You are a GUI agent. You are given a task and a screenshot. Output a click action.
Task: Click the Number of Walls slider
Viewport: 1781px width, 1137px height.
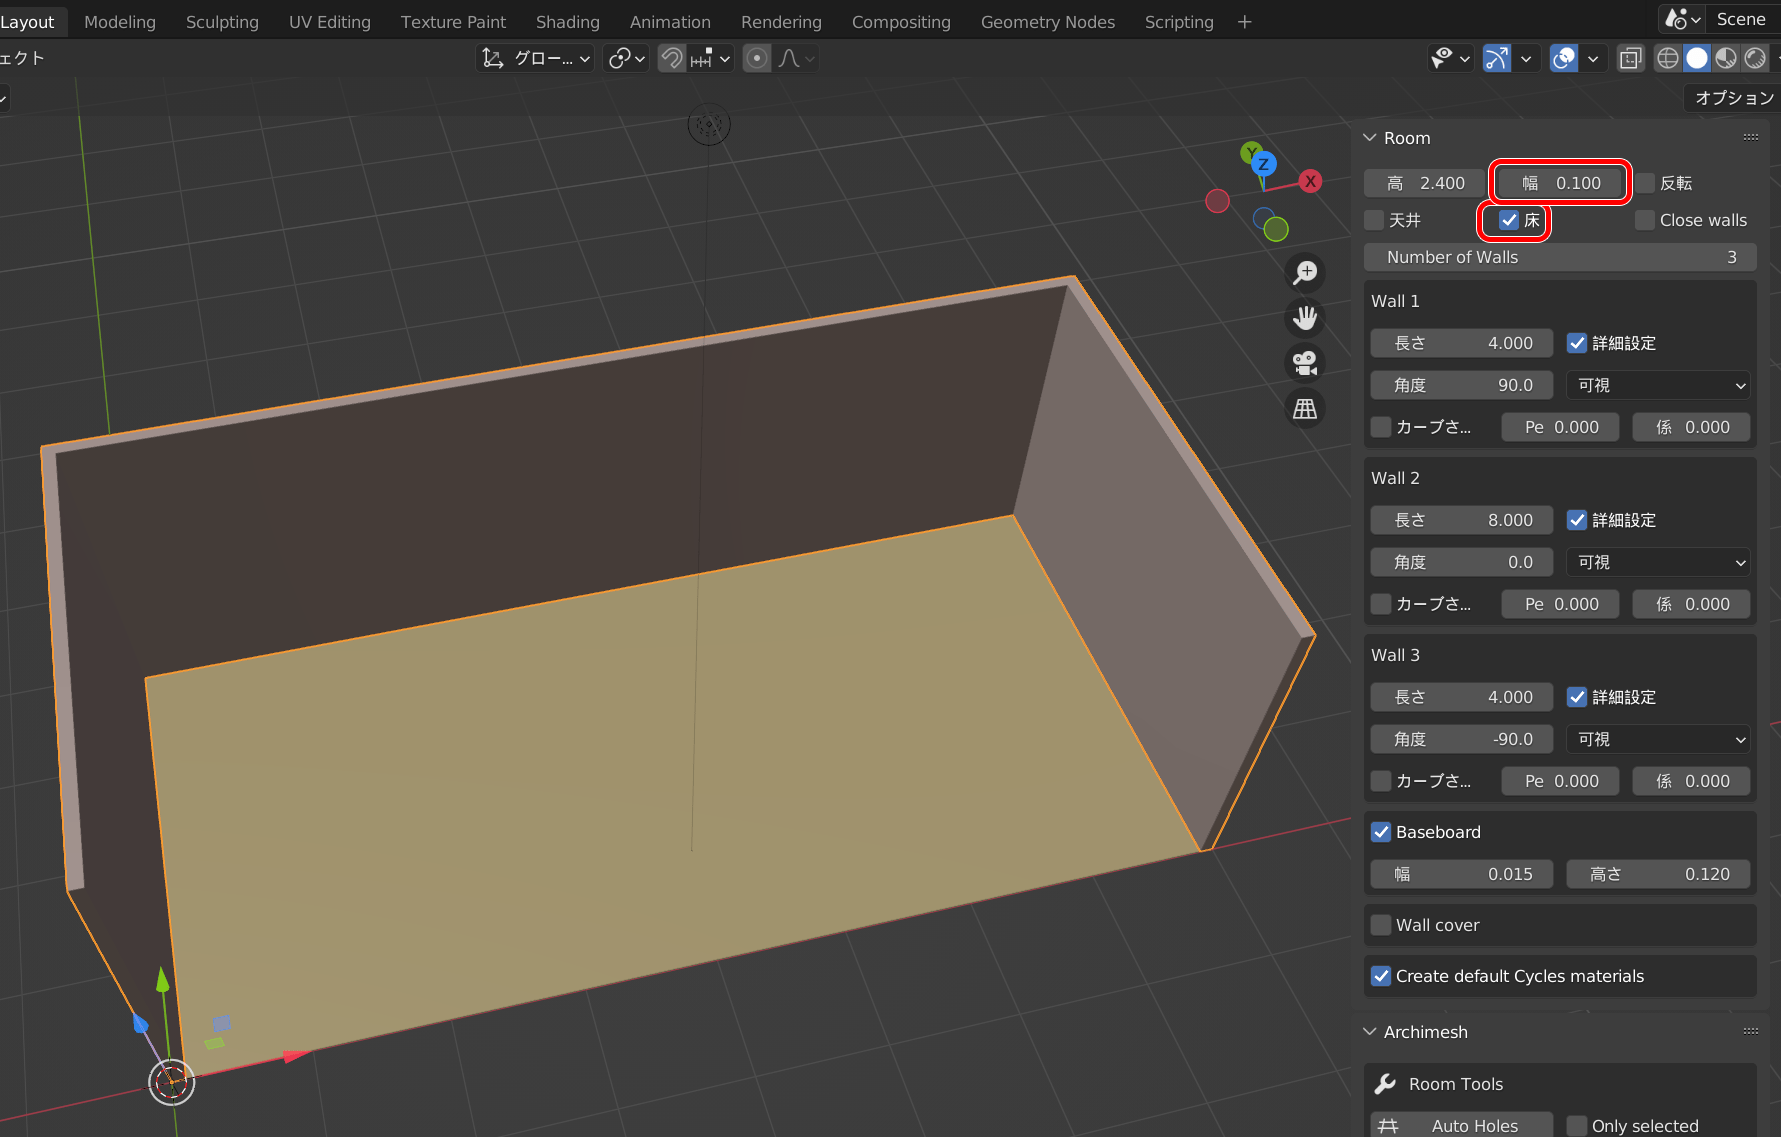click(1559, 257)
